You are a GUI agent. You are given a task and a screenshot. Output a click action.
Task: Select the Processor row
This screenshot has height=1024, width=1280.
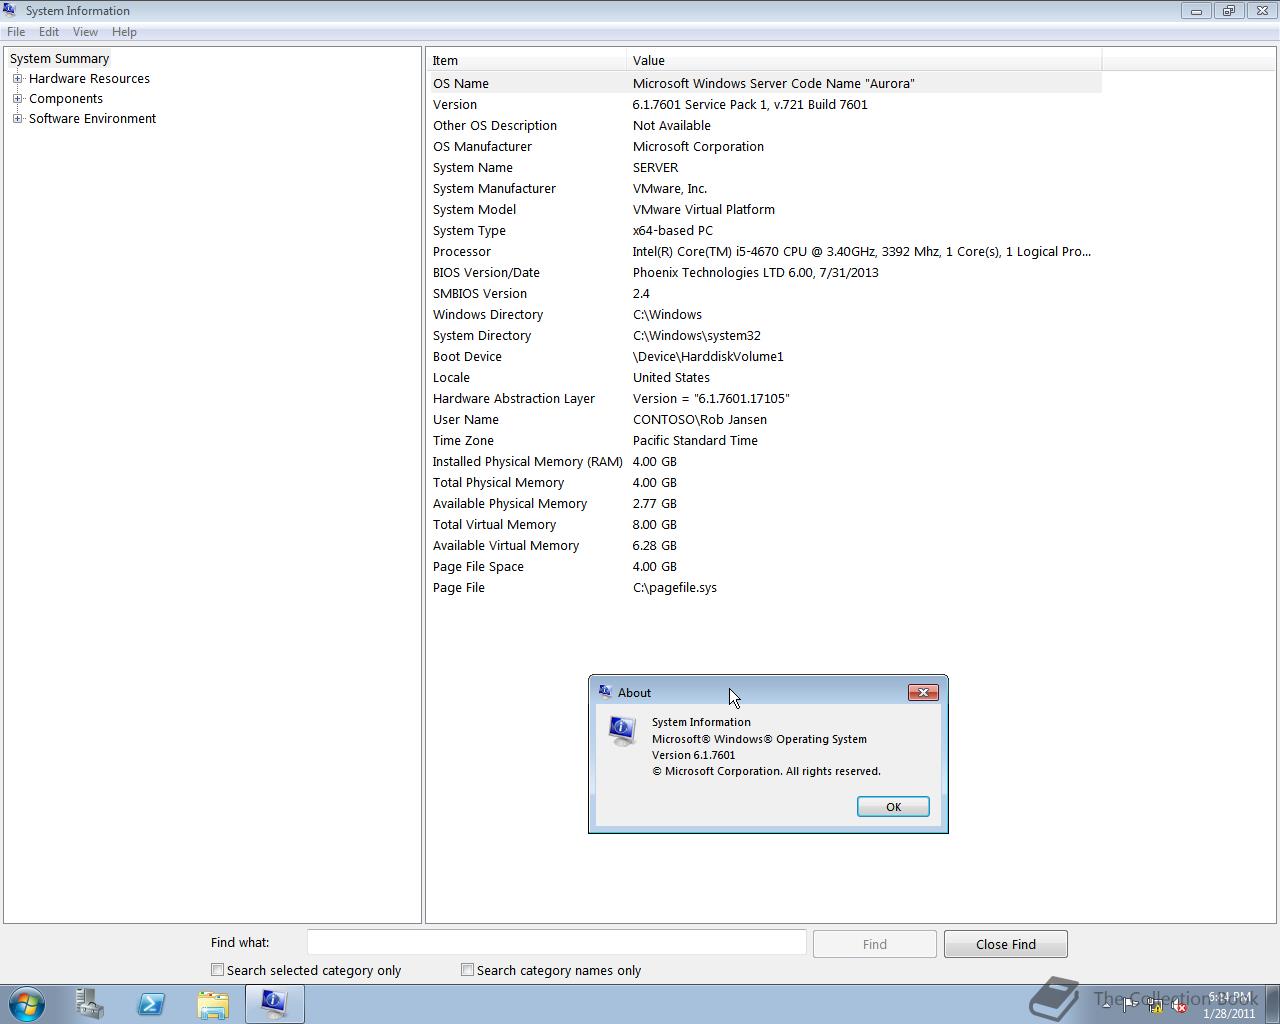tap(765, 251)
